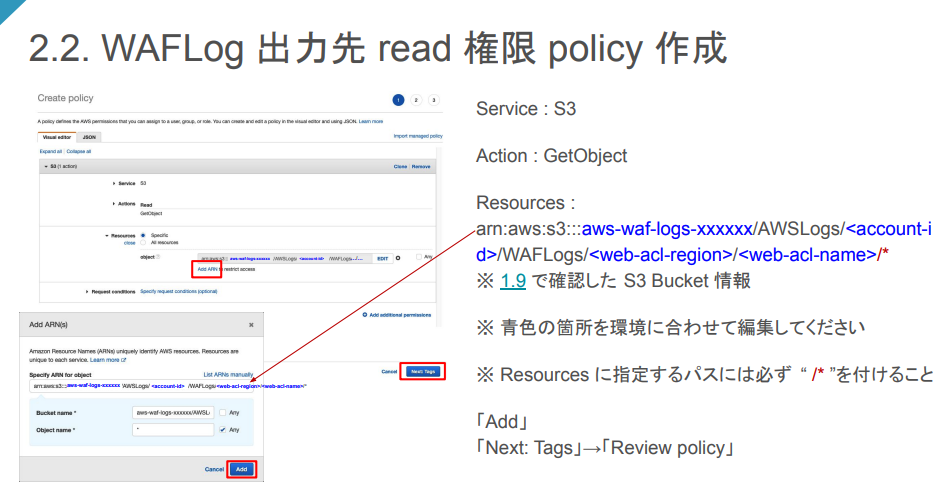Screen dimensions: 937x491
Task: Open Learn more link in the policy description
Action: tap(370, 121)
